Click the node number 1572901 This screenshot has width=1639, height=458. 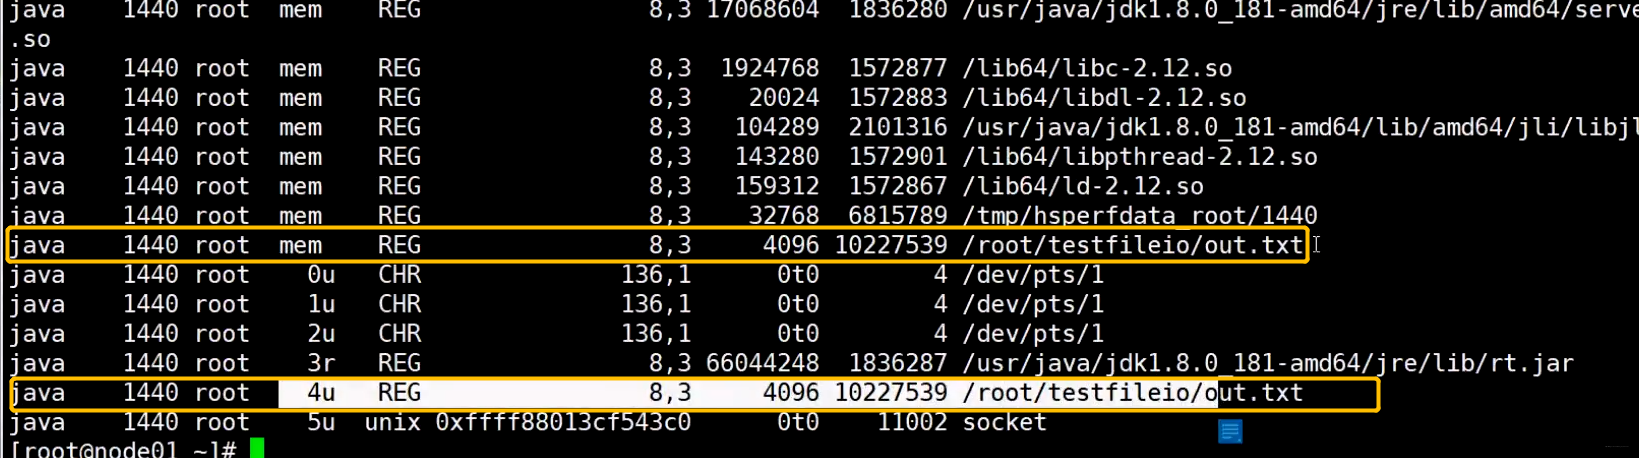(898, 157)
